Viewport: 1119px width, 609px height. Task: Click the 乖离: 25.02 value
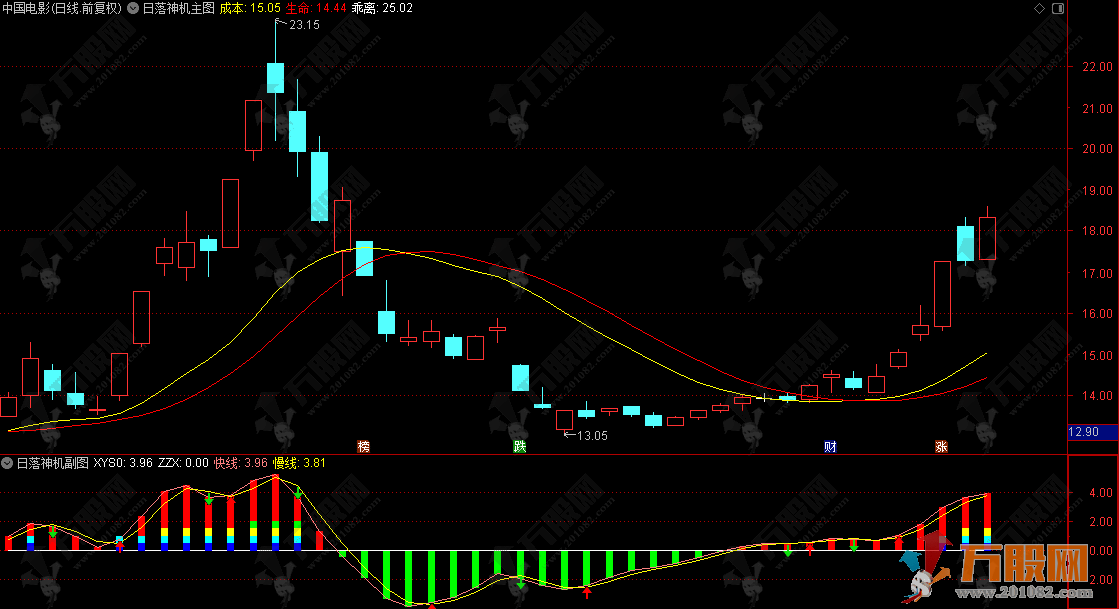pos(382,9)
